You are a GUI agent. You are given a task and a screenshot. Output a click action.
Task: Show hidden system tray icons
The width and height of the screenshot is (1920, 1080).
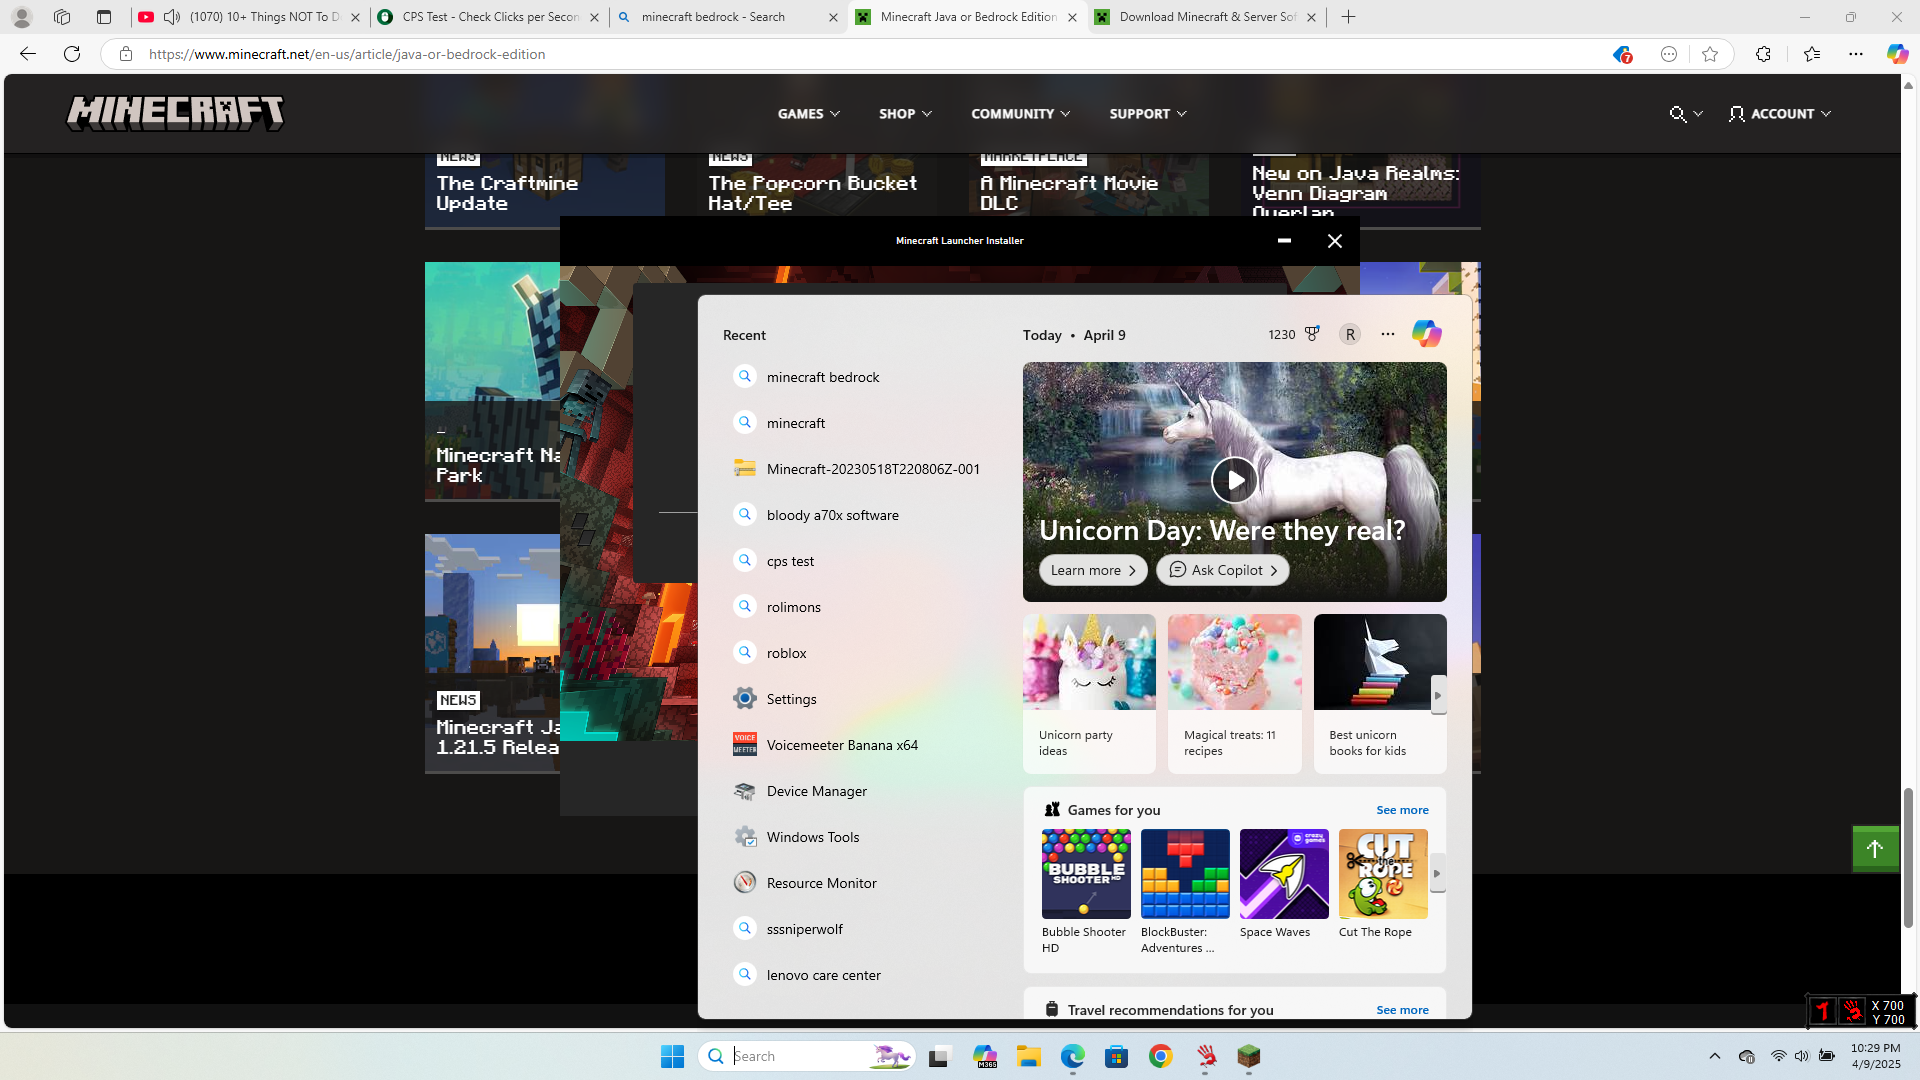pos(1715,1056)
